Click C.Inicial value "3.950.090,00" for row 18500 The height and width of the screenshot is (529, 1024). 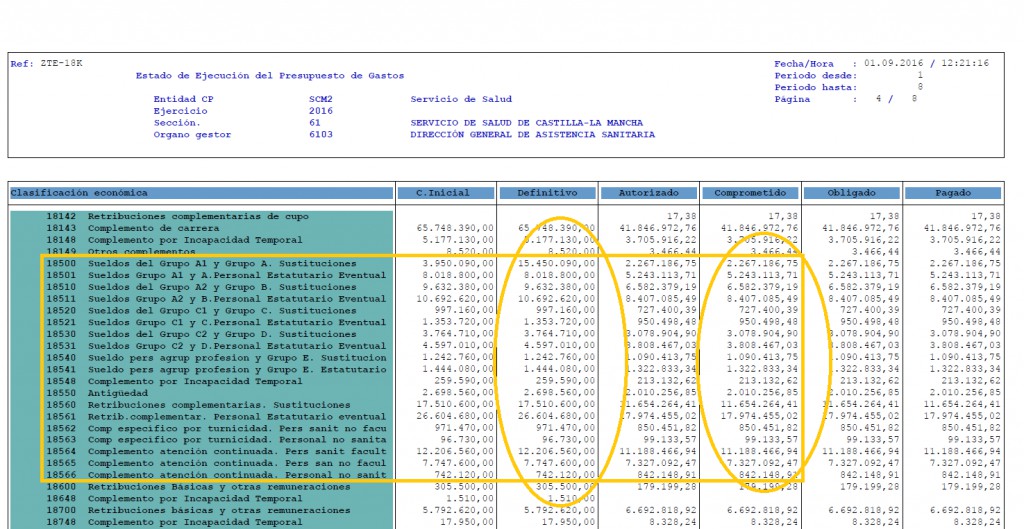[458, 263]
